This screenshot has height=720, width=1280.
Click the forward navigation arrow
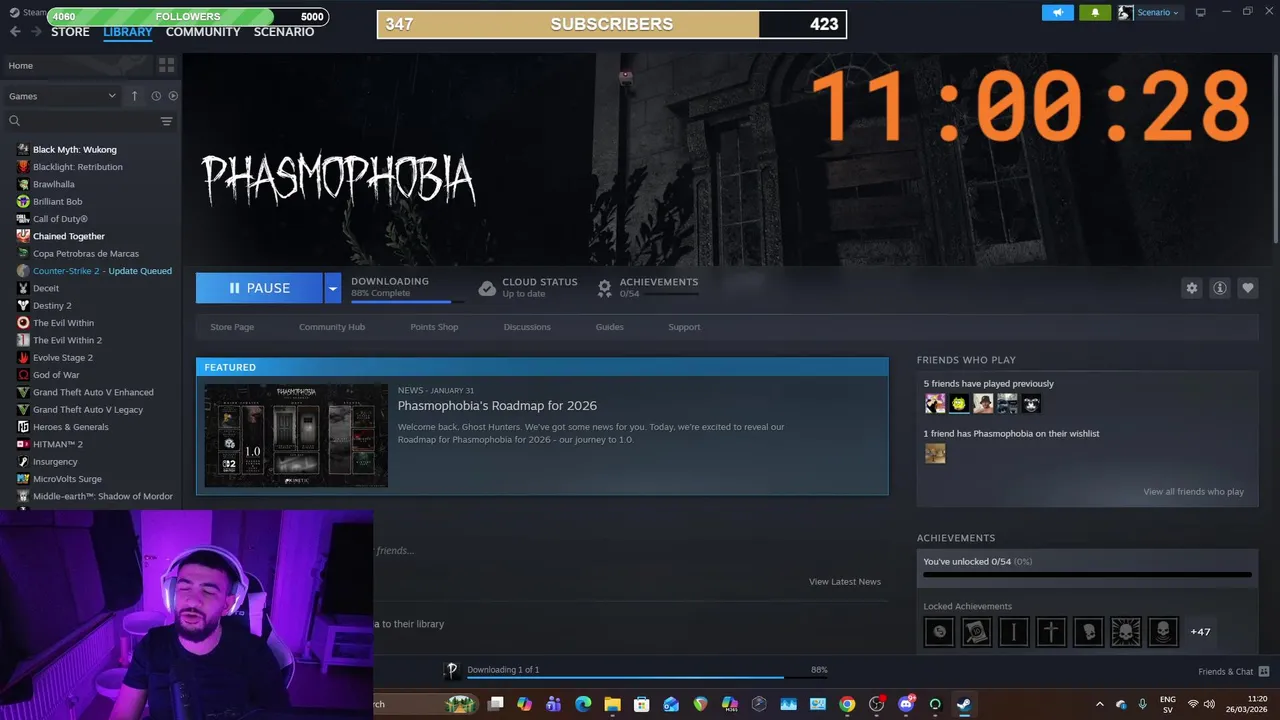[36, 32]
